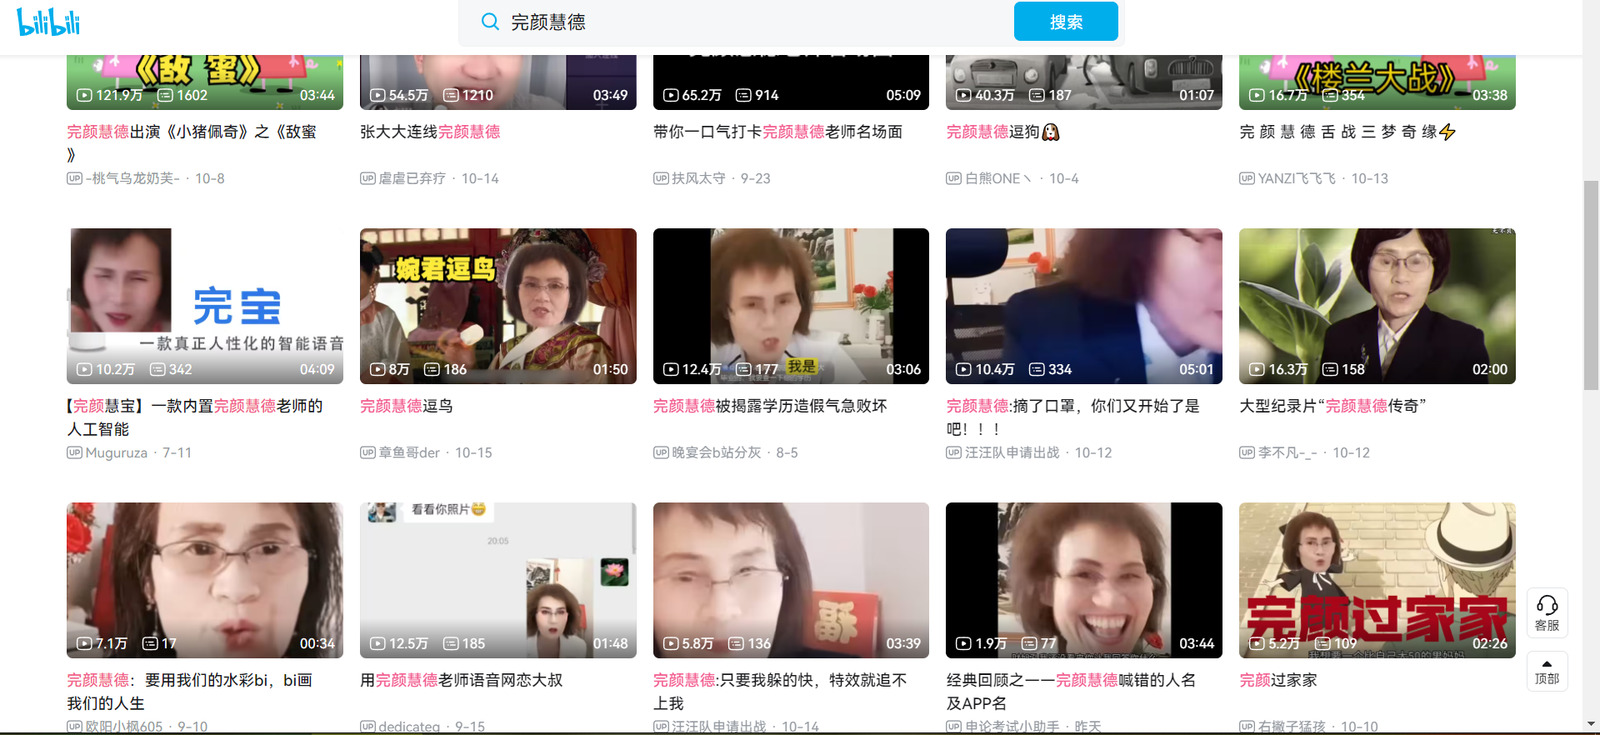Viewport: 1600px width, 735px height.
Task: Open the 完宝 smart voice thumbnail
Action: pyautogui.click(x=205, y=306)
